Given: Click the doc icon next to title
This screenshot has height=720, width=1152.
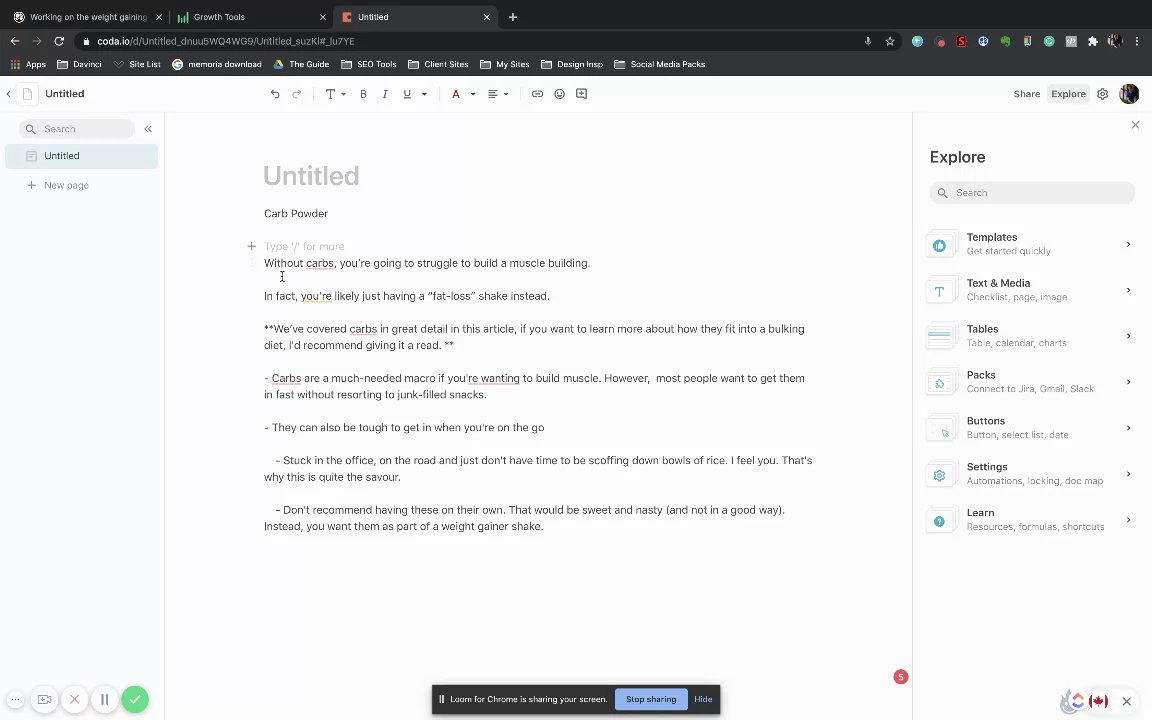Looking at the screenshot, I should click(x=27, y=94).
